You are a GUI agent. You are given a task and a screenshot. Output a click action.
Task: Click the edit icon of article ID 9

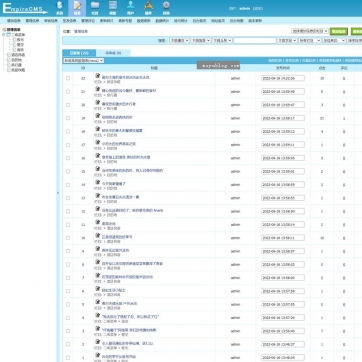coord(97,249)
